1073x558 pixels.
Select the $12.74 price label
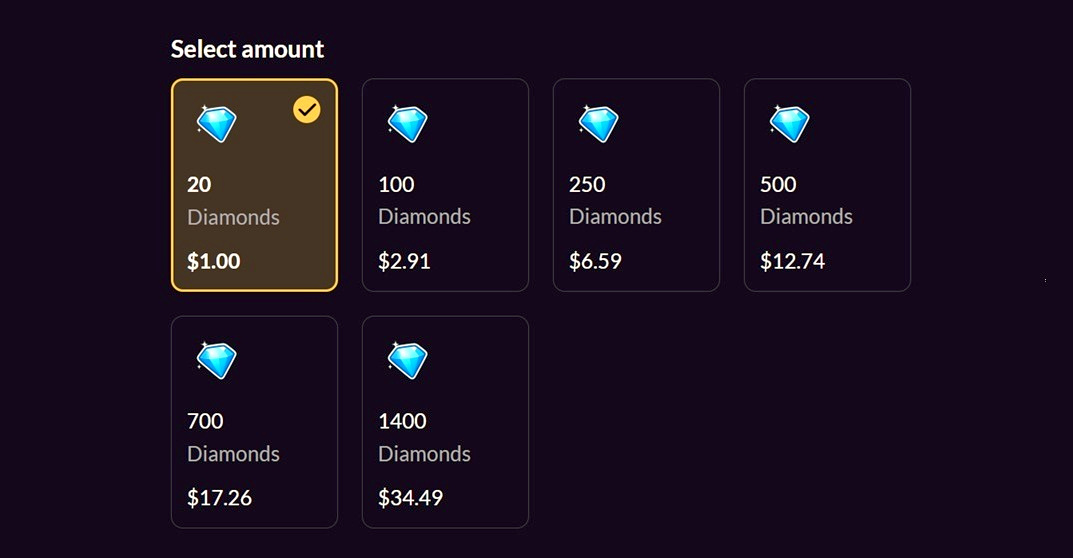792,262
